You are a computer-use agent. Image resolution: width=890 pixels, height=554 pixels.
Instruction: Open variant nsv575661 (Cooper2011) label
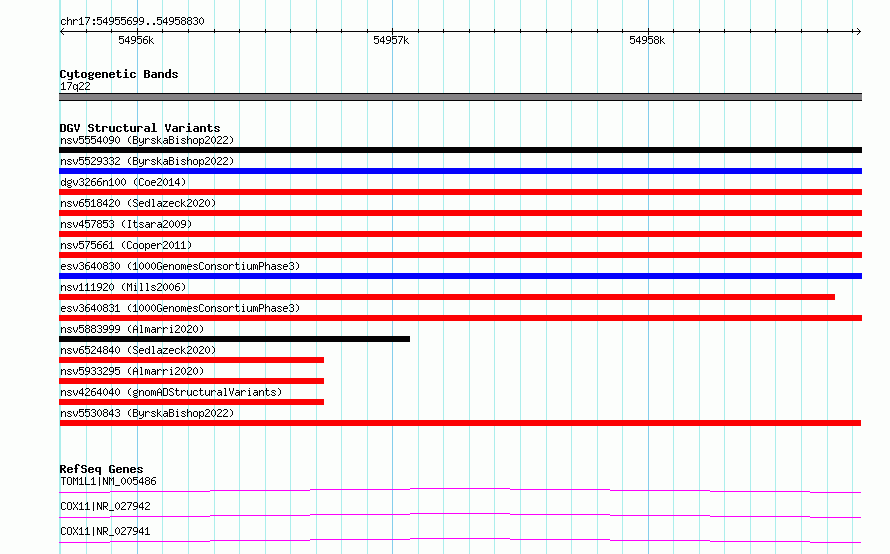[x=126, y=245]
